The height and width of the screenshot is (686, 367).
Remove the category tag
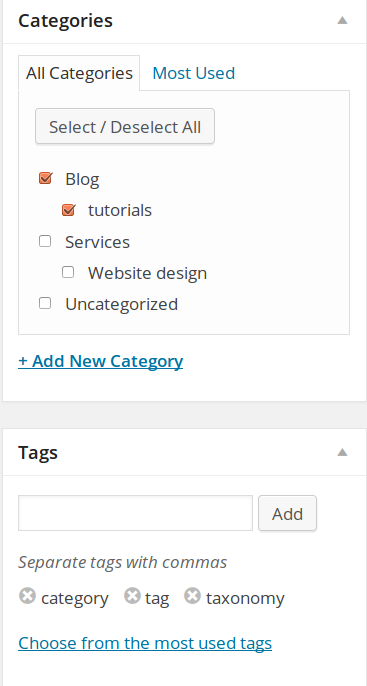click(x=27, y=596)
